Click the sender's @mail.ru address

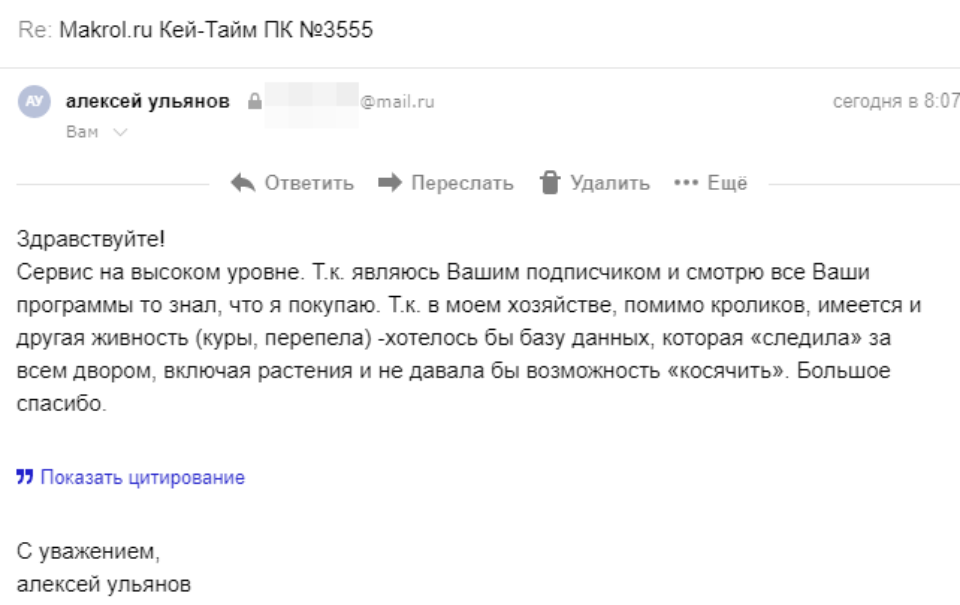pos(397,102)
